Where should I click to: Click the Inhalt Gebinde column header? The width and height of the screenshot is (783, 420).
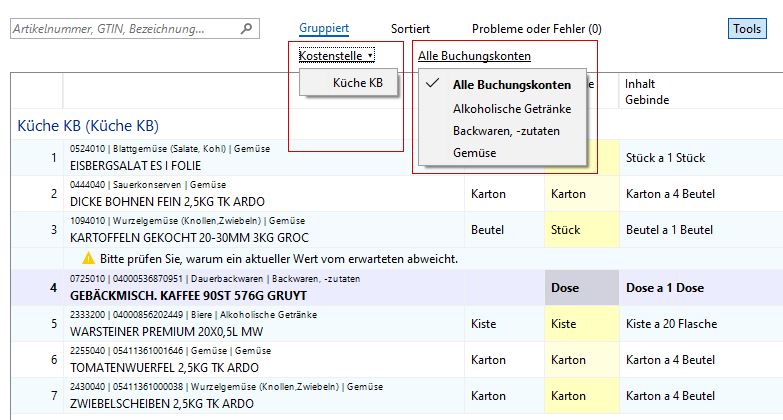(x=648, y=91)
